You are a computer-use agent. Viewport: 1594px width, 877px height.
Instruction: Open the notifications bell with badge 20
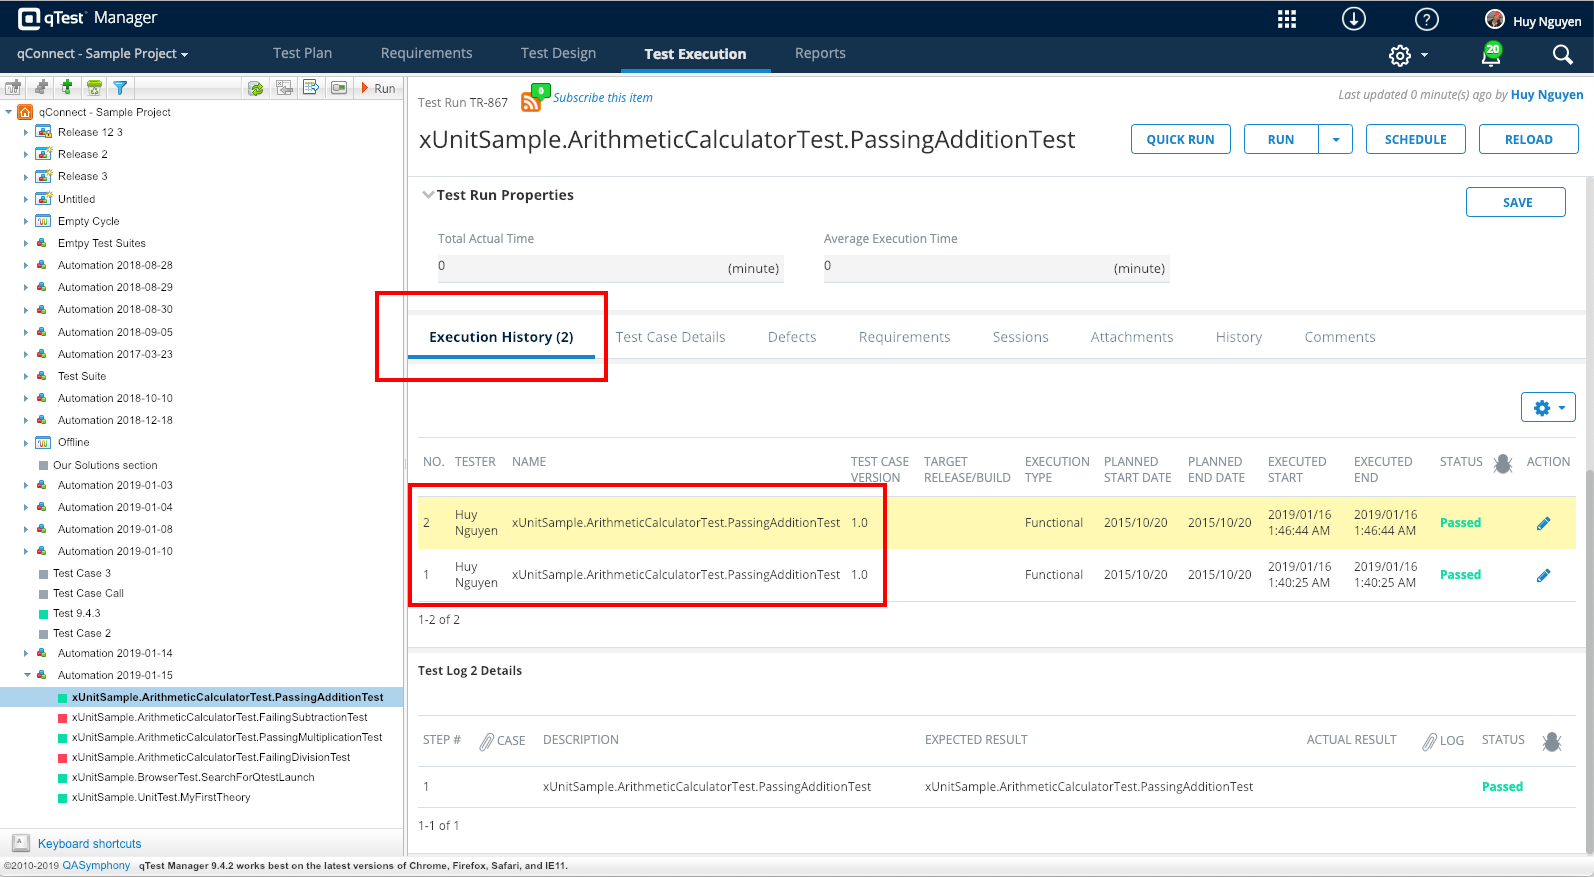[1491, 55]
